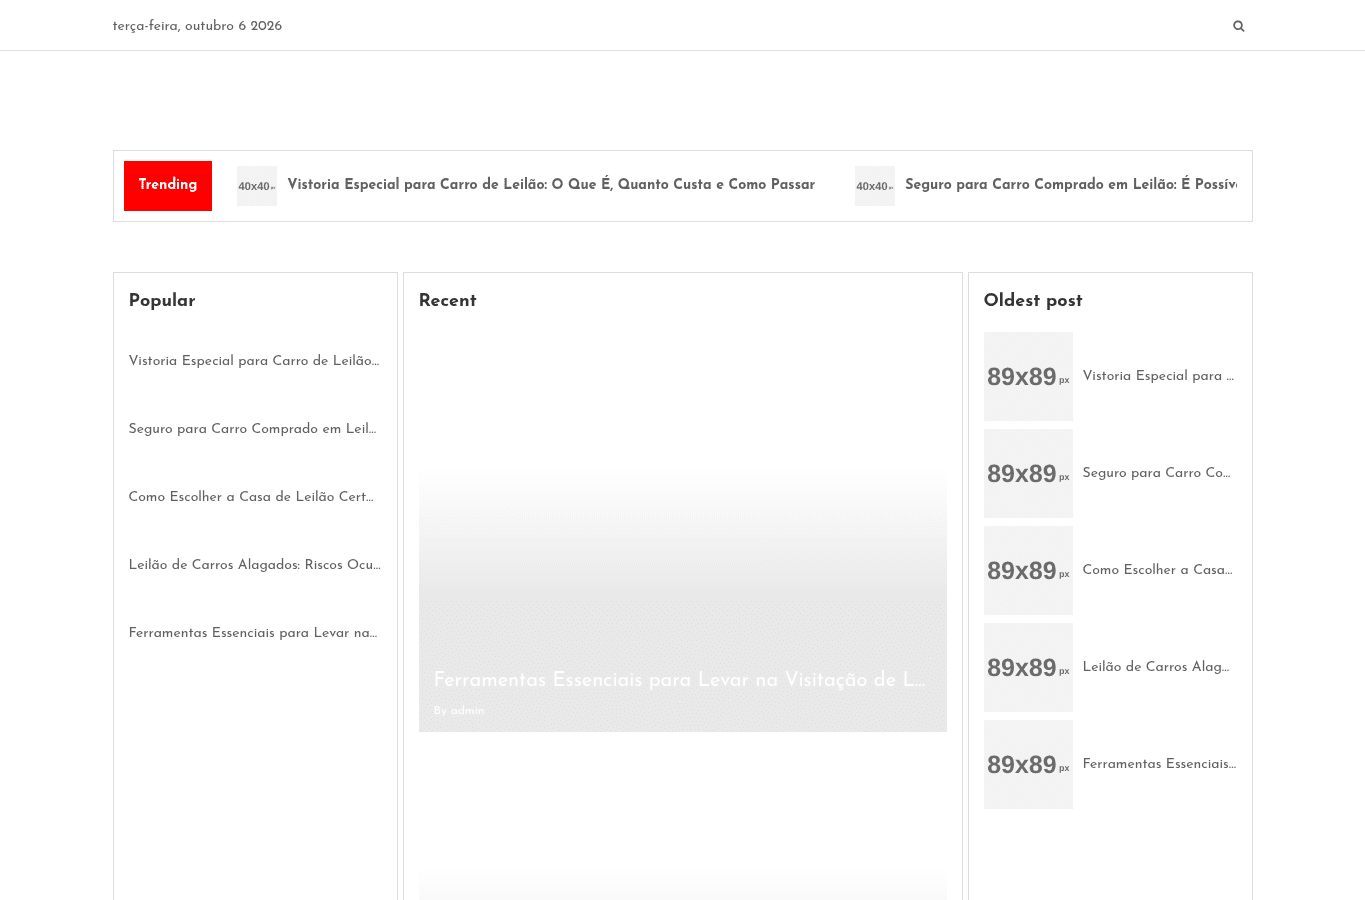Click 'admin' author link on featured post
This screenshot has width=1365, height=900.
click(467, 711)
